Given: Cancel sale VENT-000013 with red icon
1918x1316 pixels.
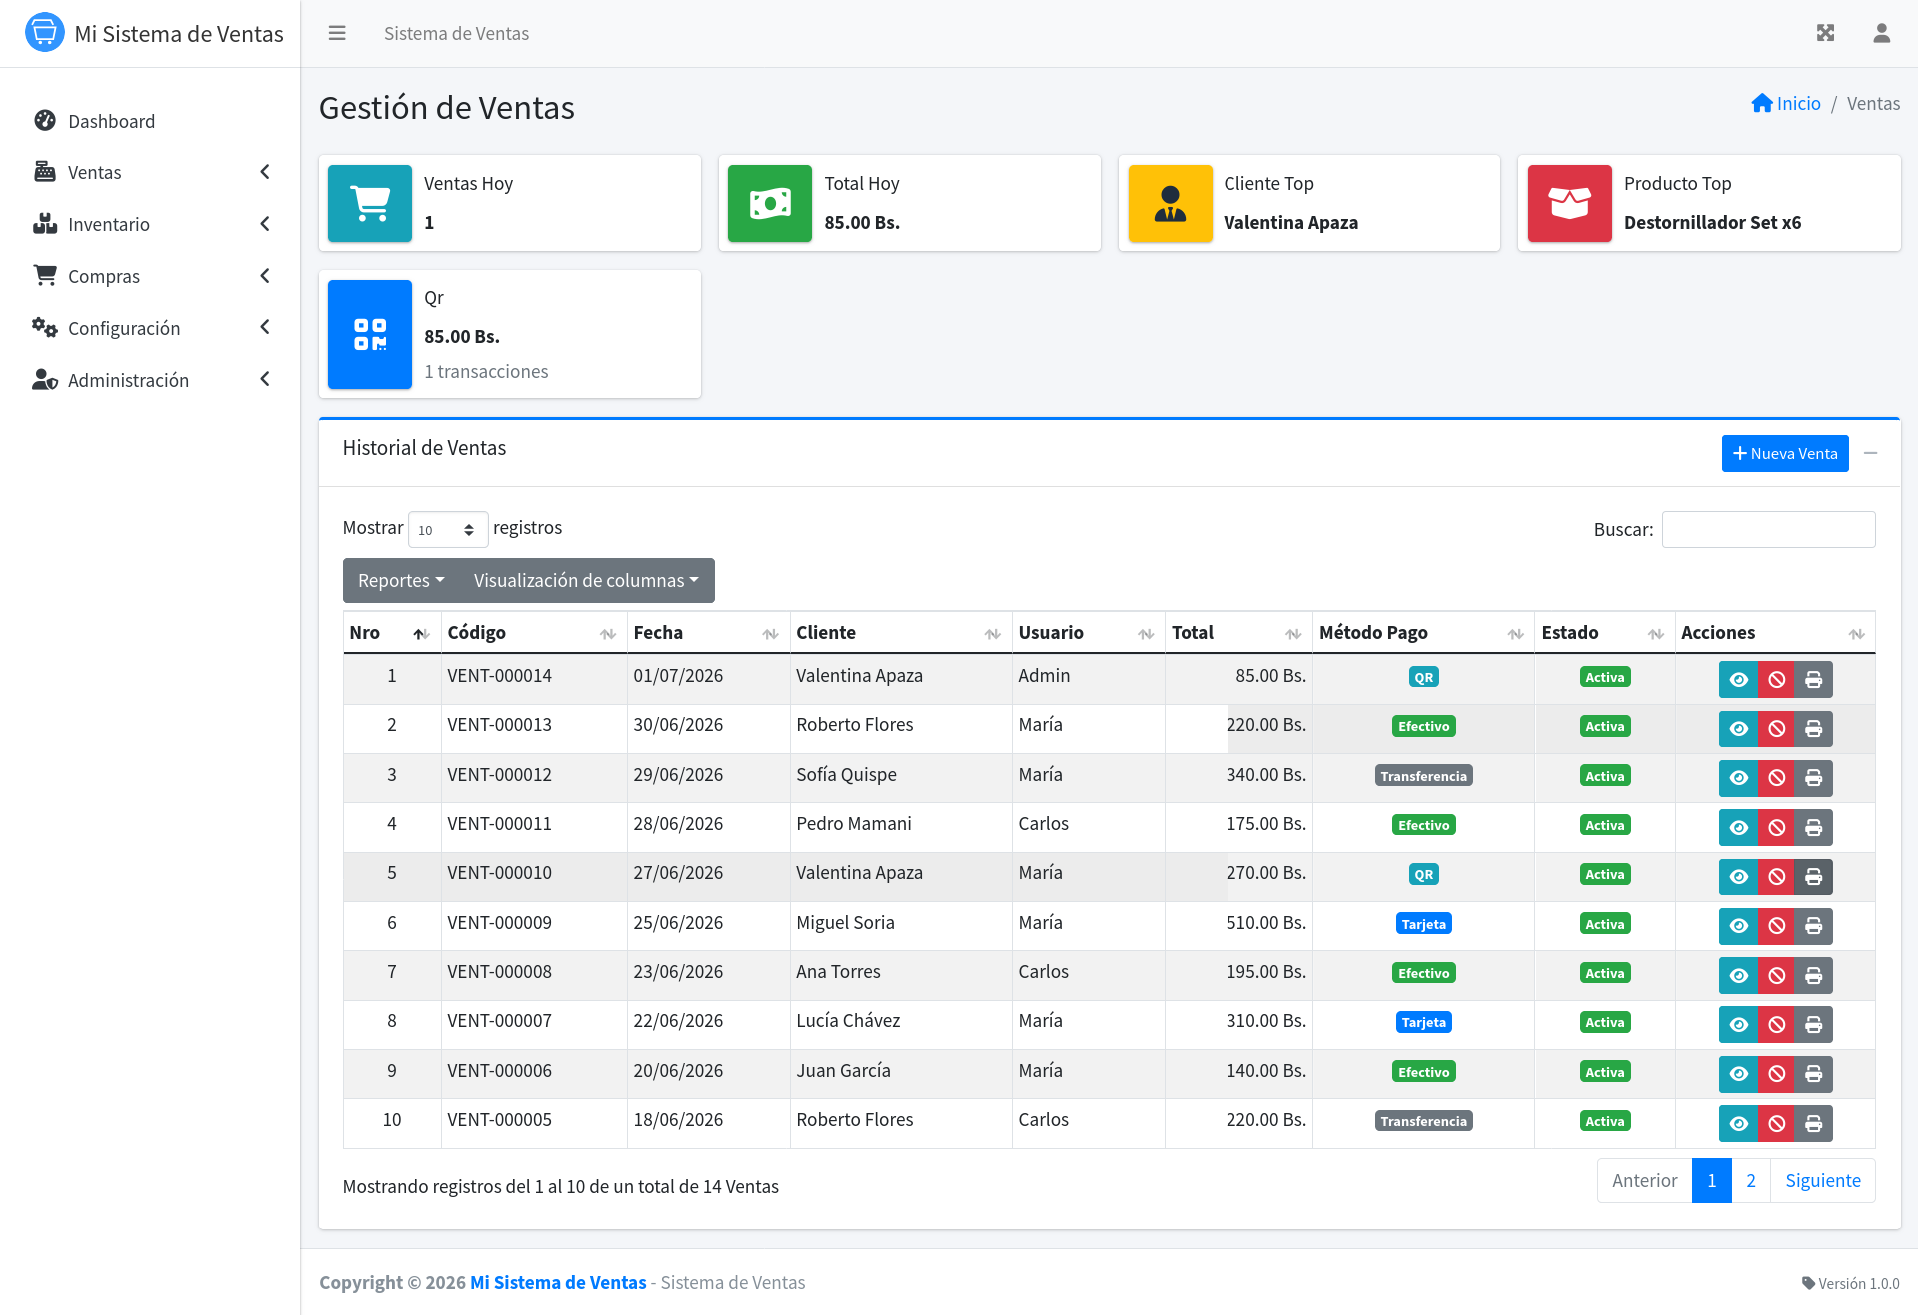Looking at the screenshot, I should 1776,729.
